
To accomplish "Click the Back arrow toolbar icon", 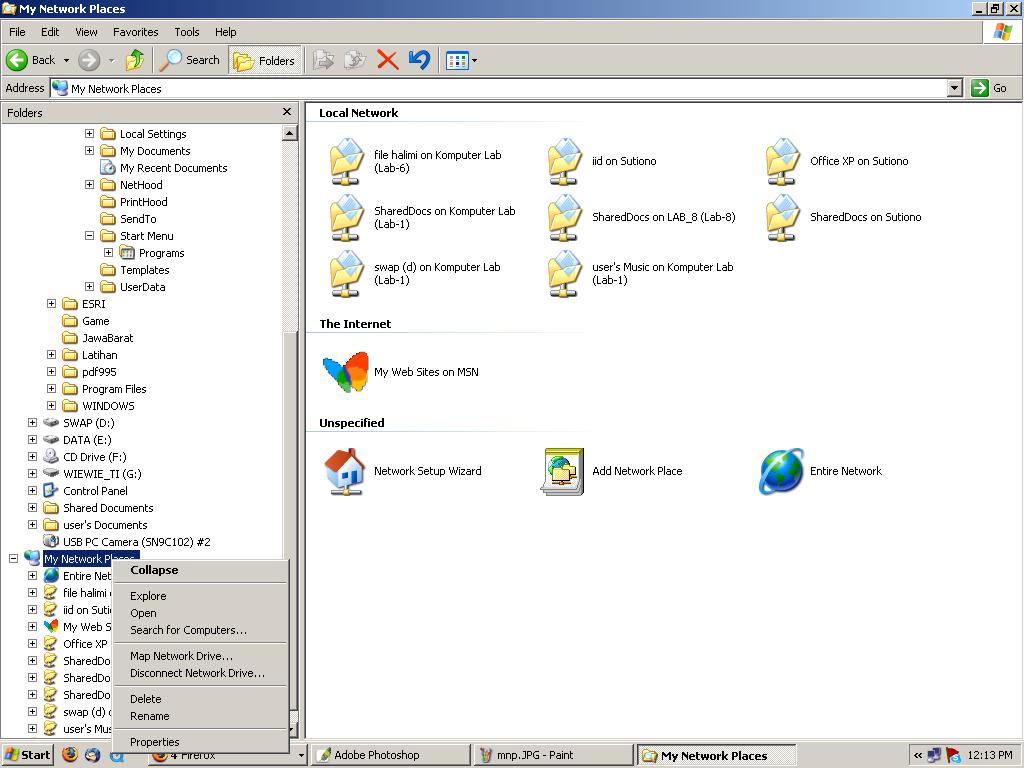I will click(17, 60).
